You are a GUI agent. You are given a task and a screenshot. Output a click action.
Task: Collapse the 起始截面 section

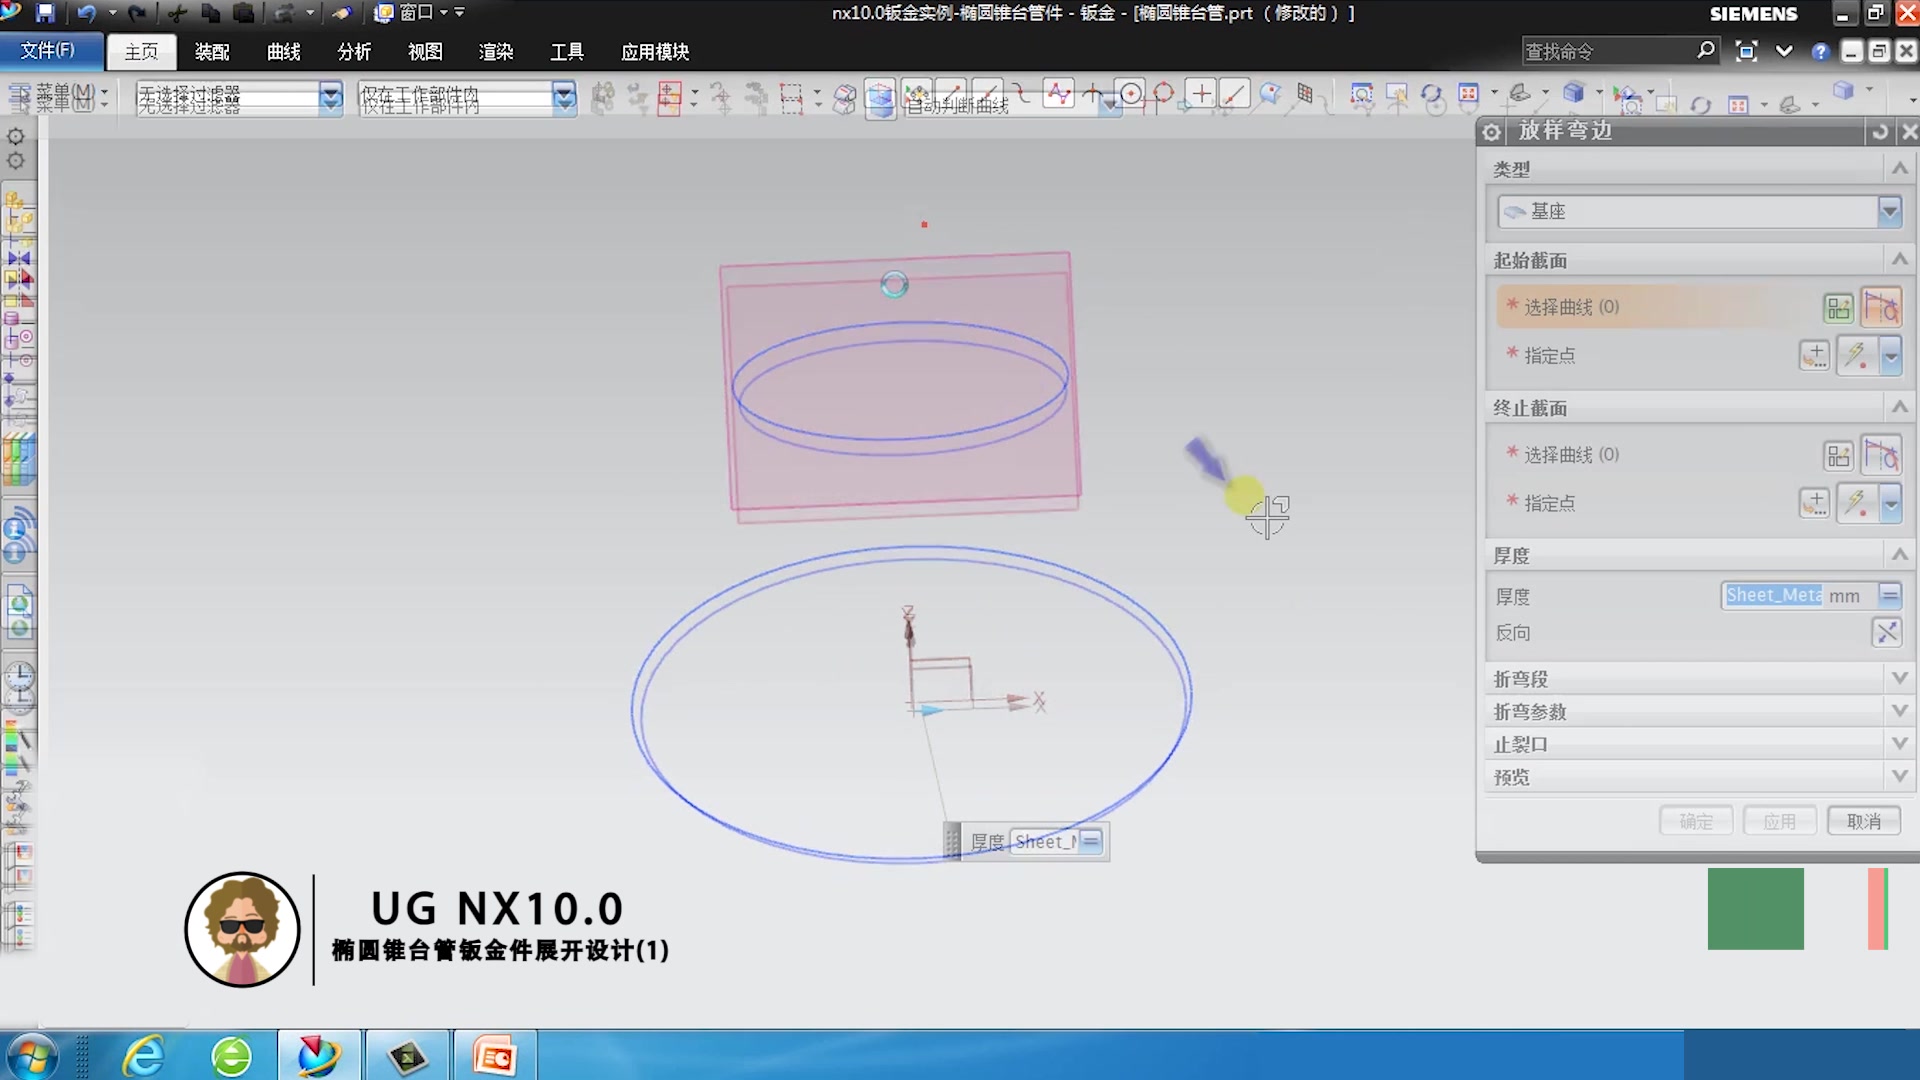tap(1900, 260)
